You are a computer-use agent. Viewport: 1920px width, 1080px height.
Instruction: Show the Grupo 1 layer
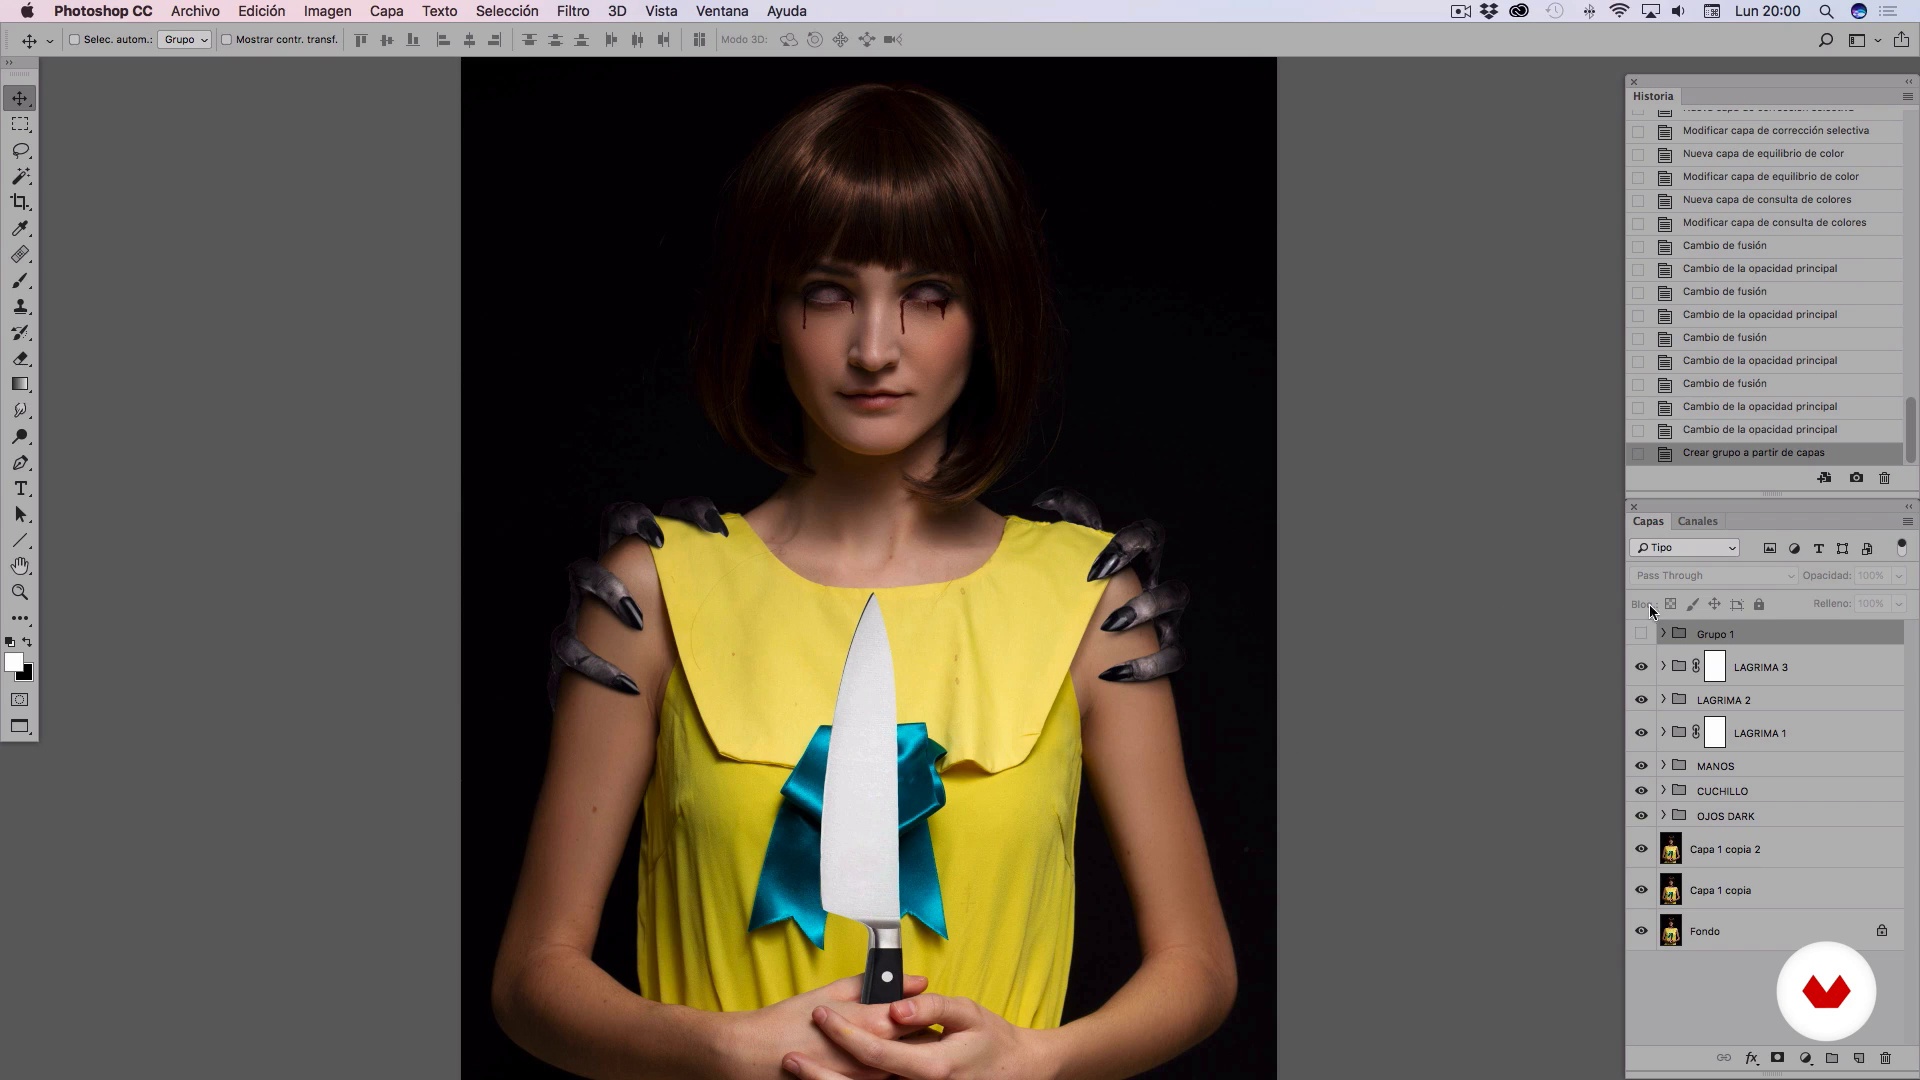pyautogui.click(x=1641, y=634)
